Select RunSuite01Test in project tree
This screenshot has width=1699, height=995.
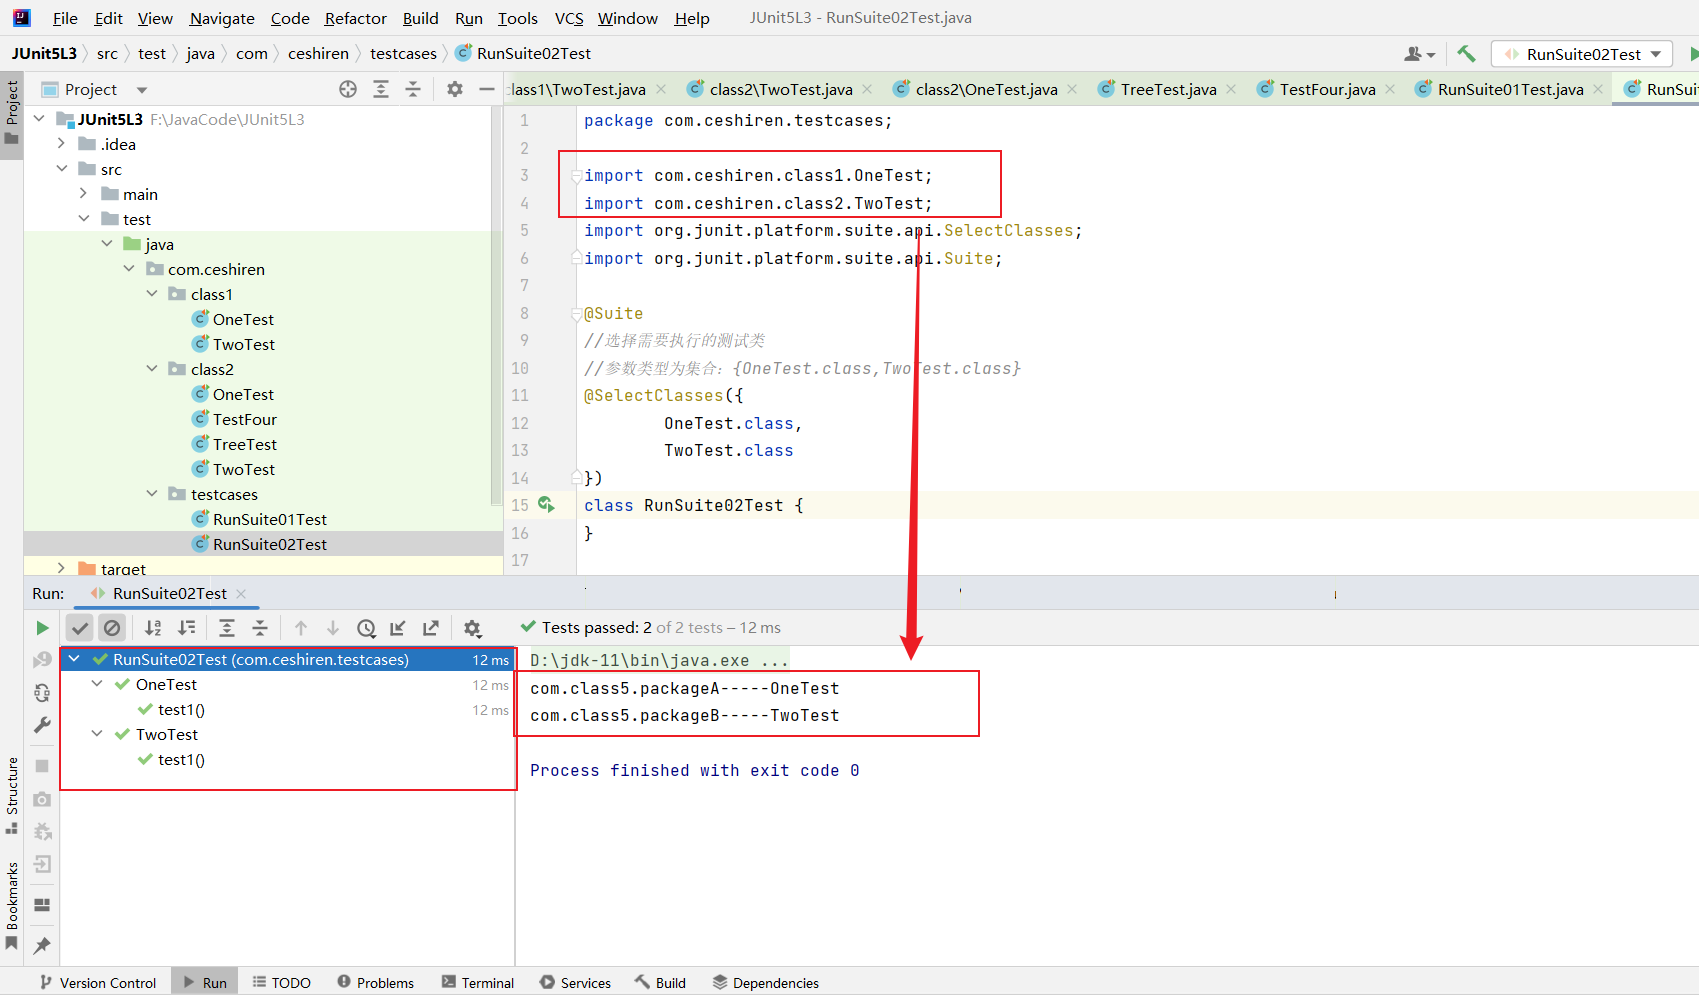(x=269, y=519)
